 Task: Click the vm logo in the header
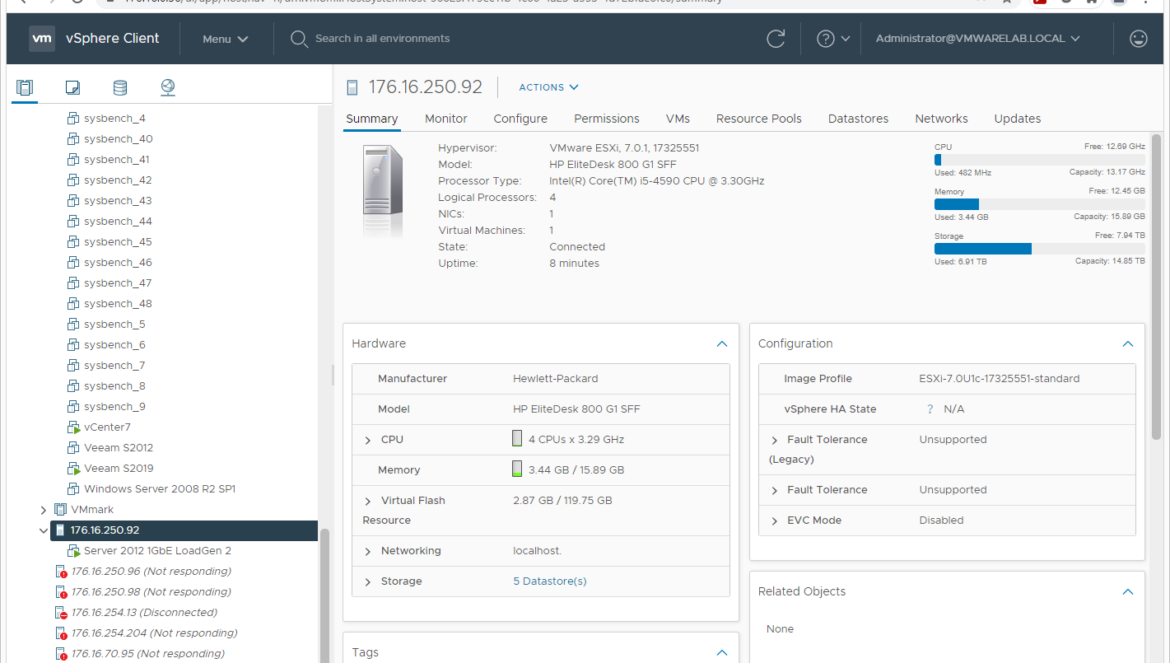pos(42,38)
